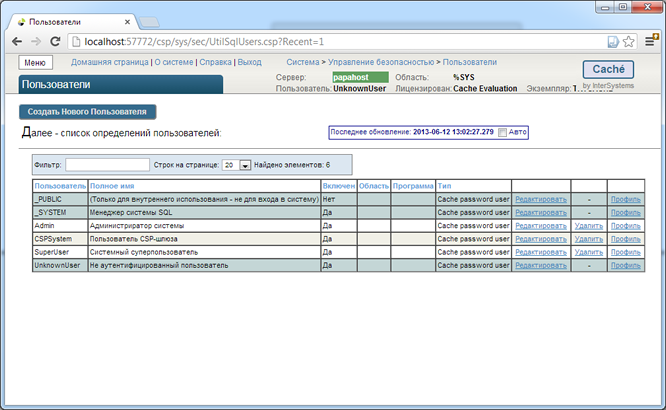This screenshot has height=410, width=666.
Task: Sort by Полное имя column header
Action: click(x=112, y=186)
